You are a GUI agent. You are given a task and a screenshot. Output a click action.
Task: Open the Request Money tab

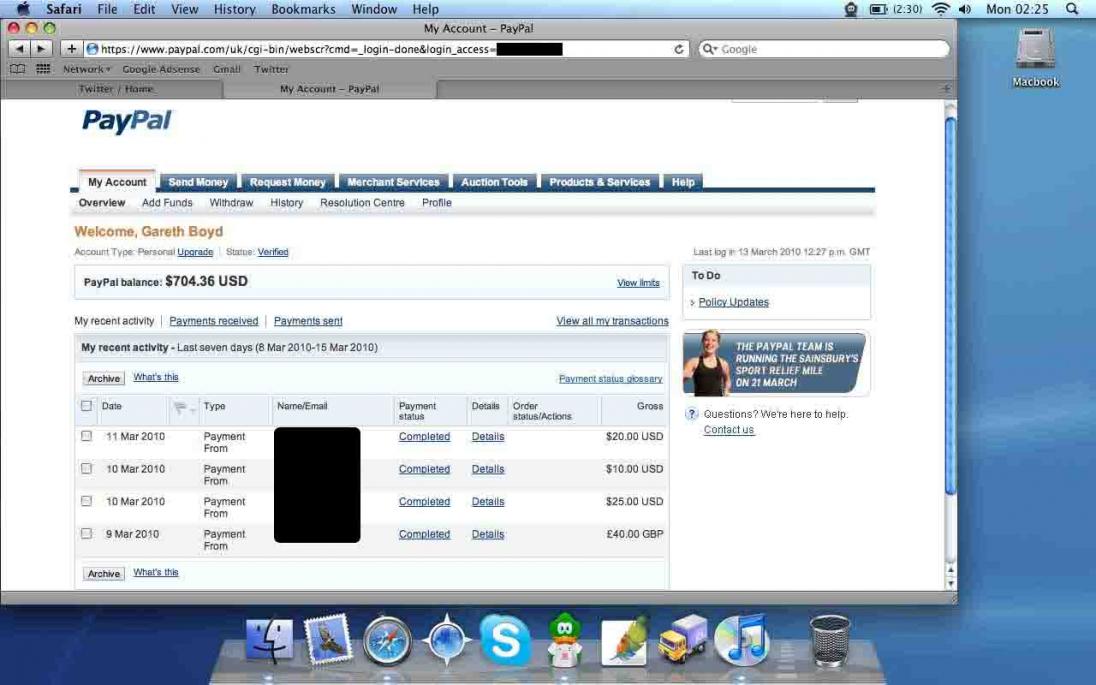287,182
